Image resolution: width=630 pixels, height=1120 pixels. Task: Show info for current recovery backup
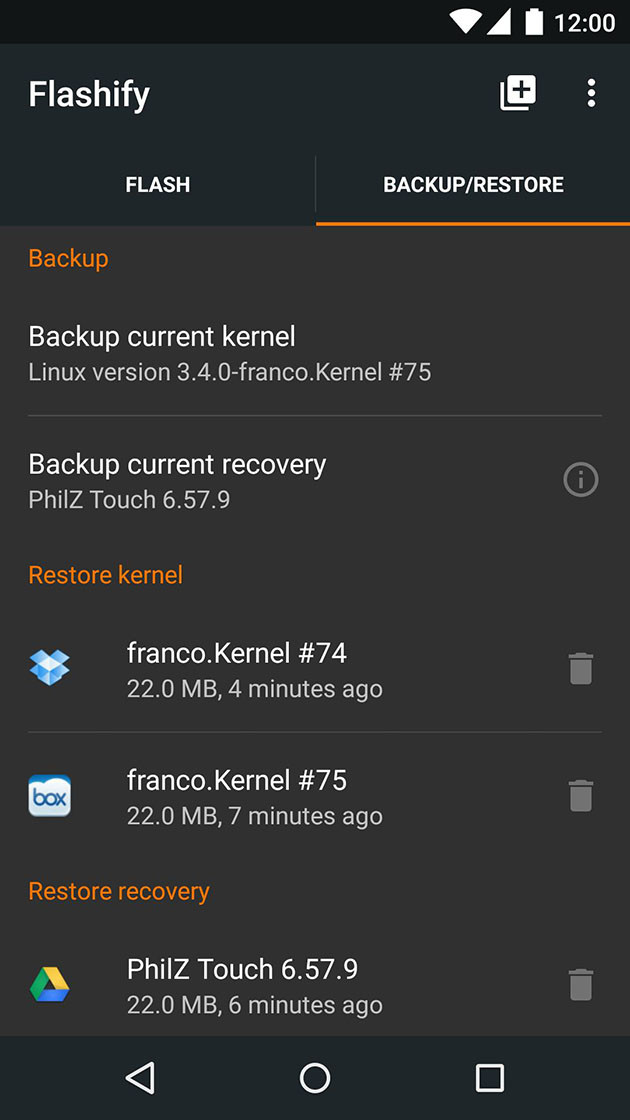[x=581, y=481]
